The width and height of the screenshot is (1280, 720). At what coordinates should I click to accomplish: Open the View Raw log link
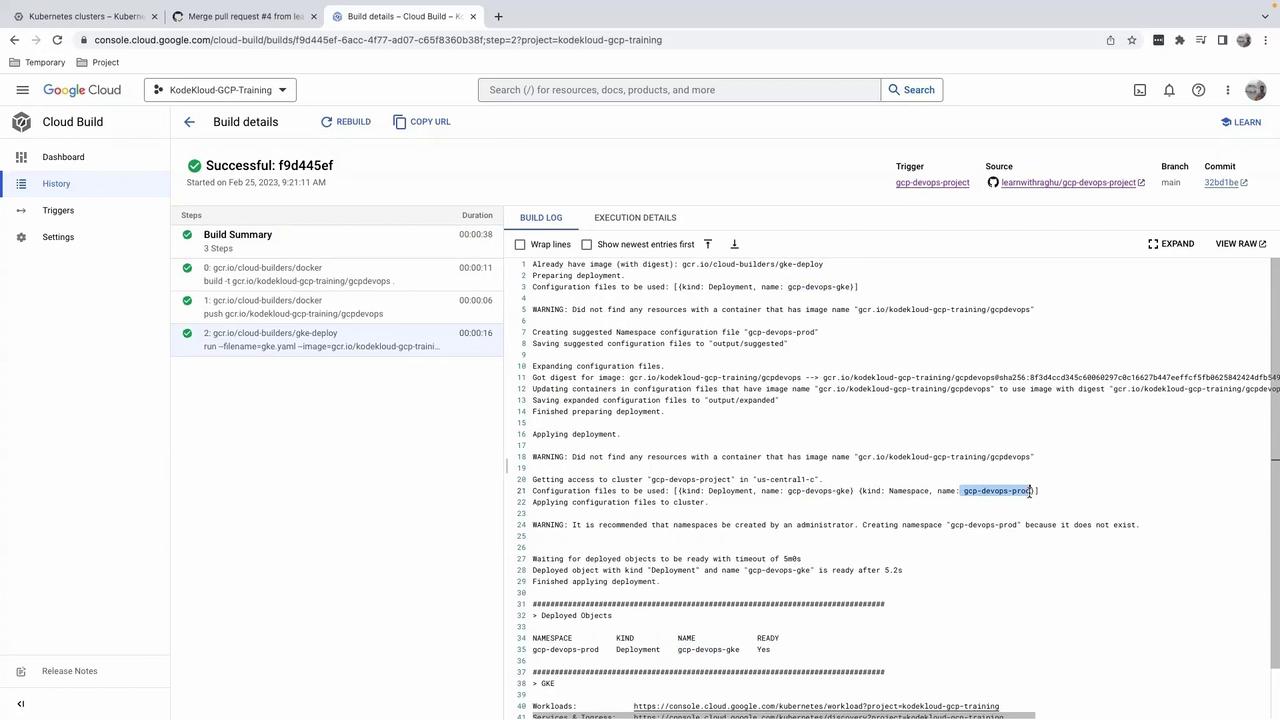(1241, 244)
